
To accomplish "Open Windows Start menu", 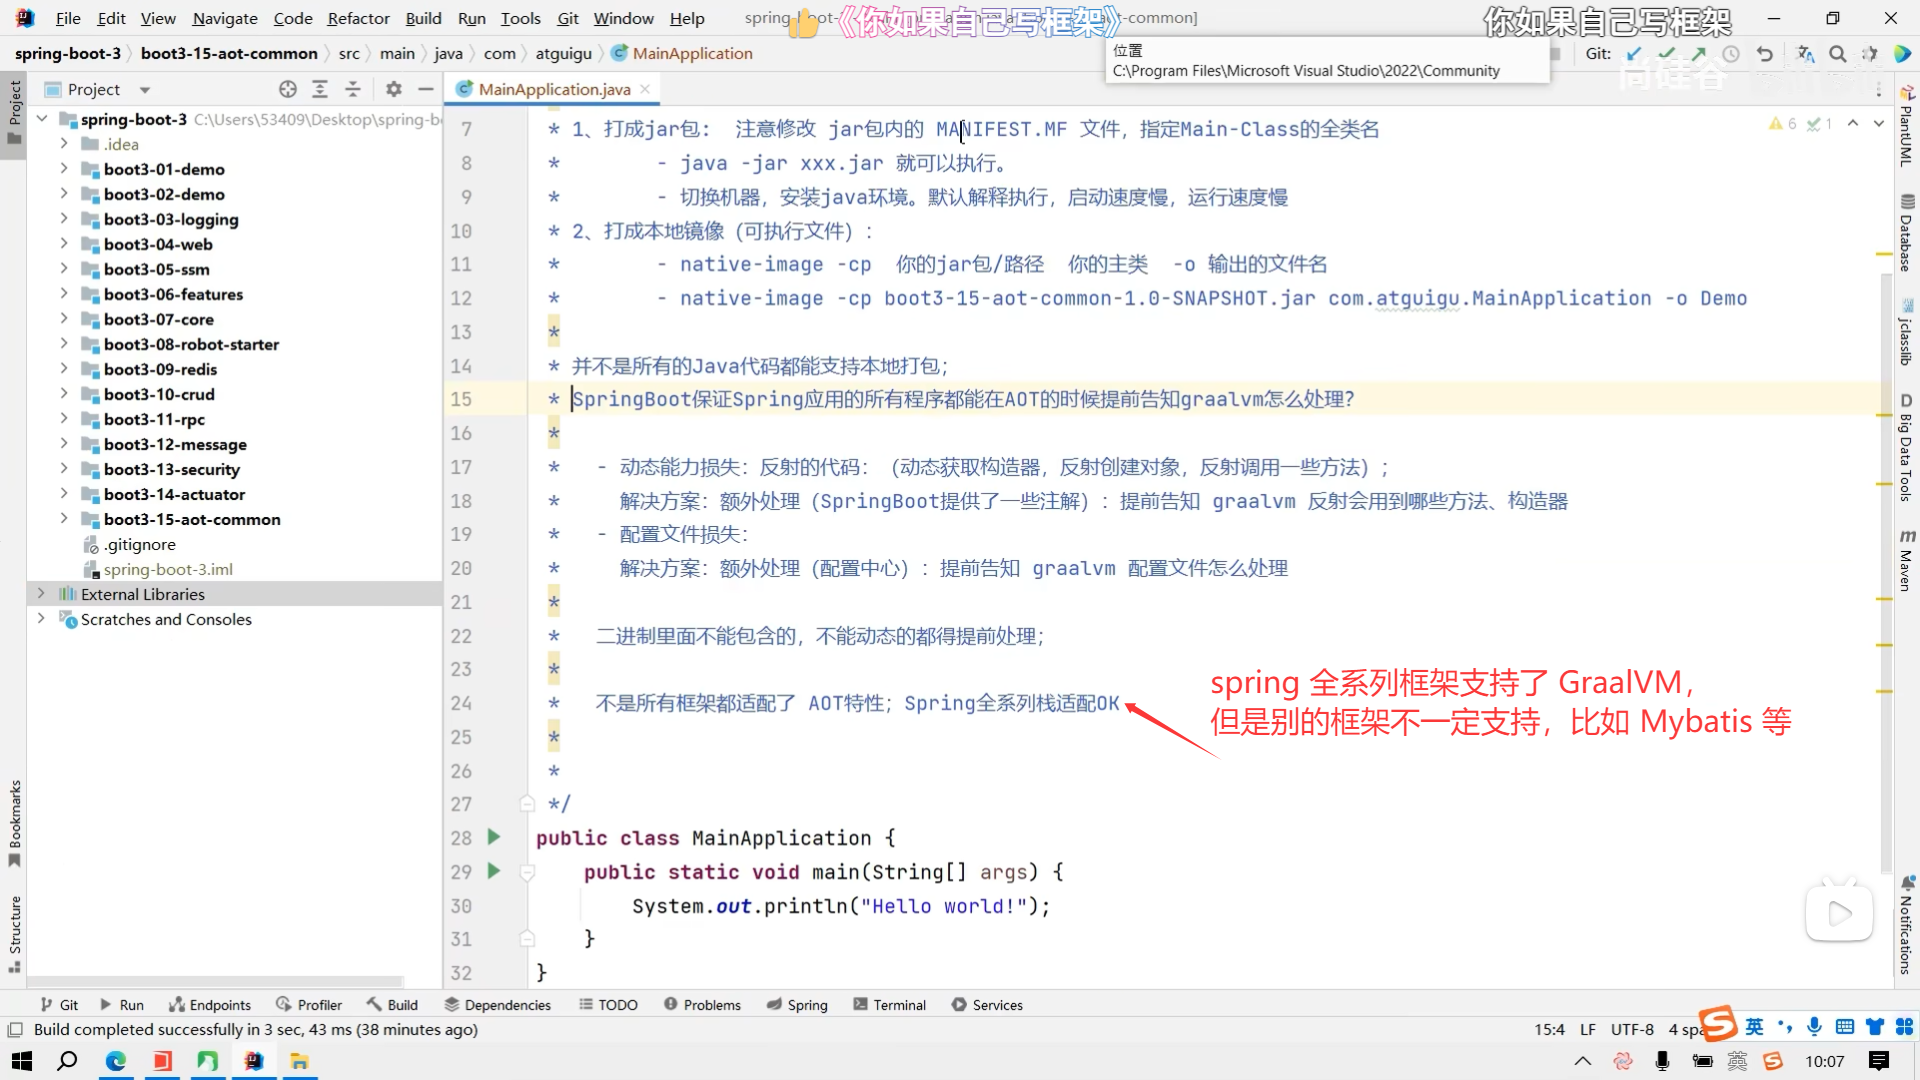I will [x=21, y=1061].
